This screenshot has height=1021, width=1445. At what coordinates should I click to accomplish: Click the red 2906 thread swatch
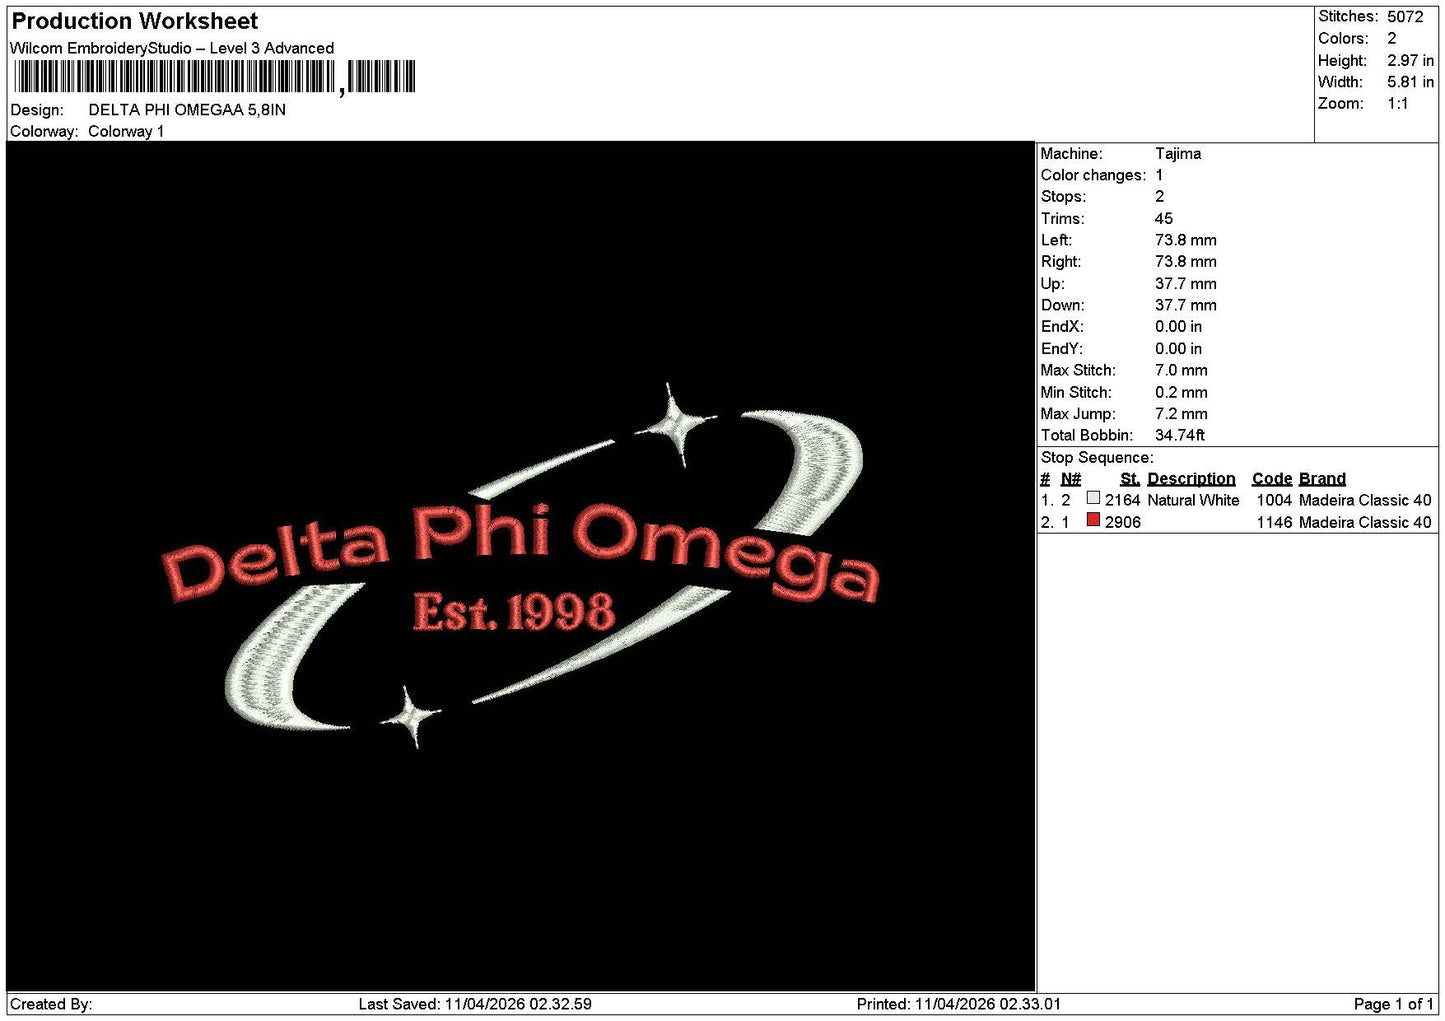pos(1093,520)
